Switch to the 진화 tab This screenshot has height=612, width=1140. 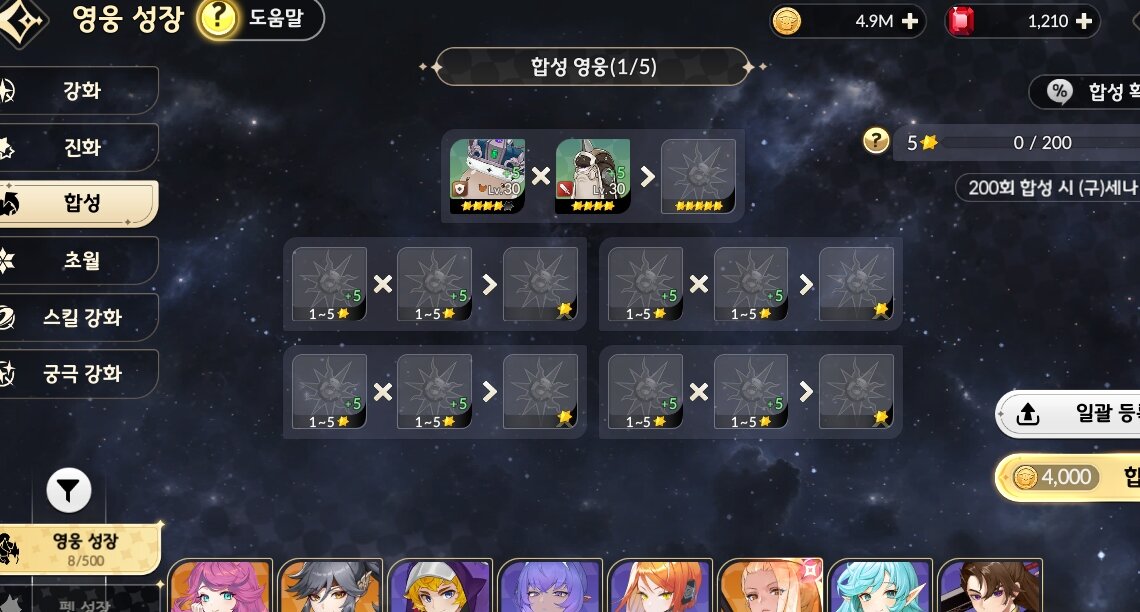(79, 148)
